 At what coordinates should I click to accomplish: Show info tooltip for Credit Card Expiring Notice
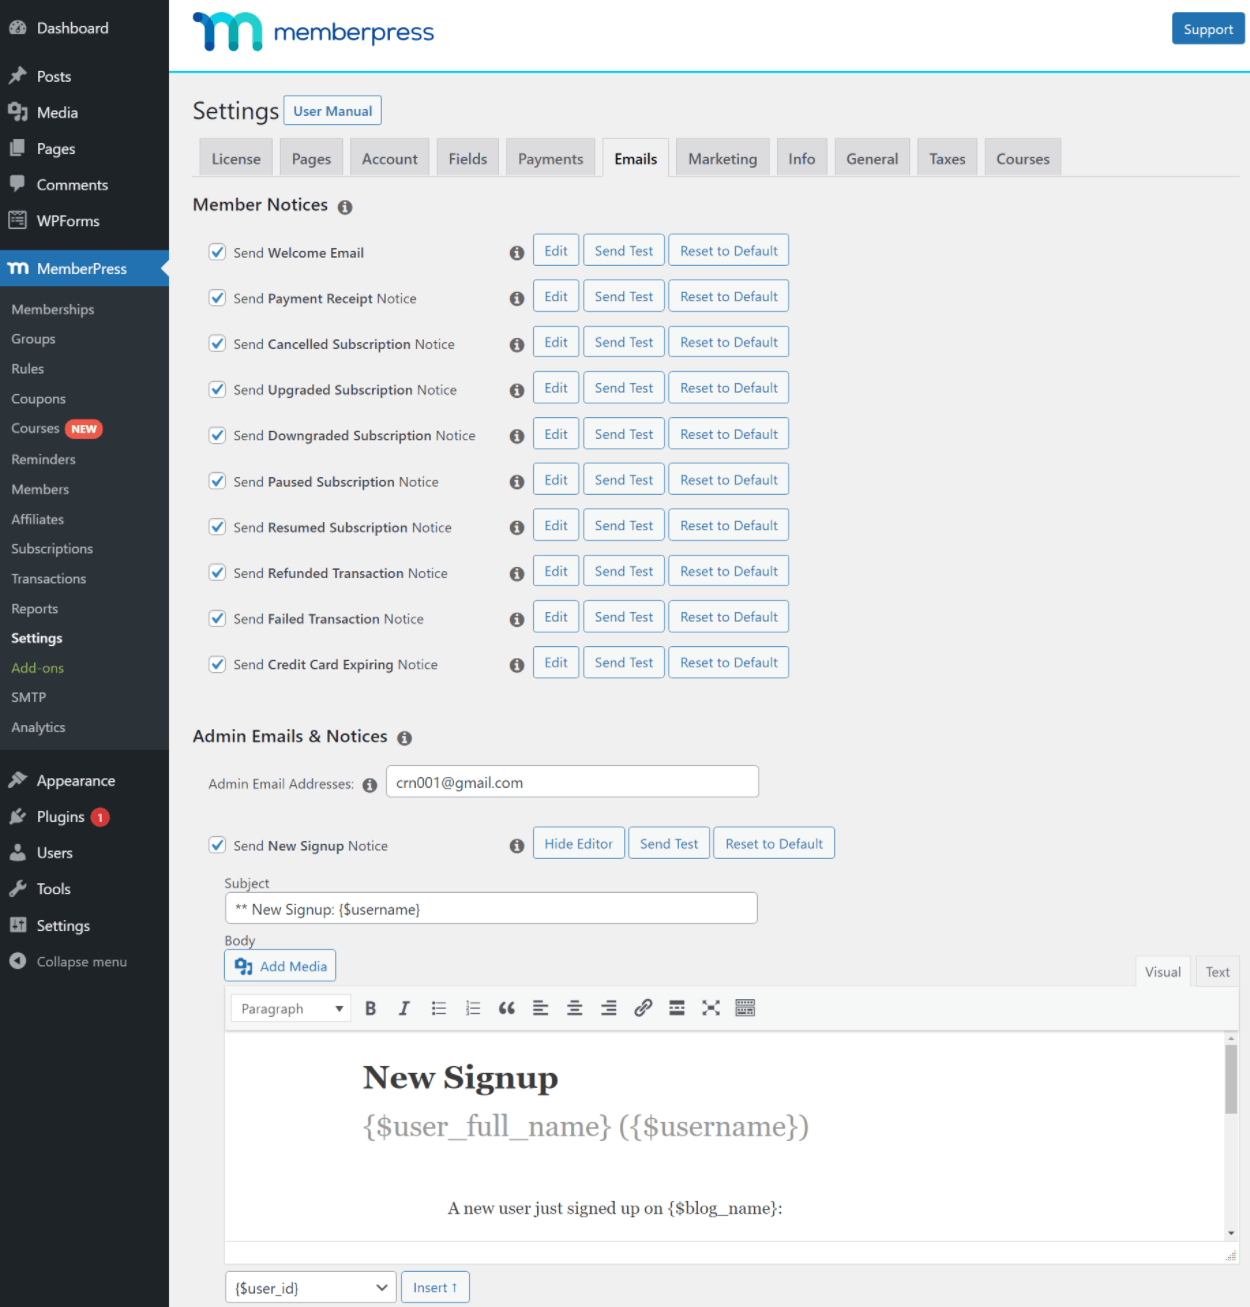pyautogui.click(x=517, y=665)
